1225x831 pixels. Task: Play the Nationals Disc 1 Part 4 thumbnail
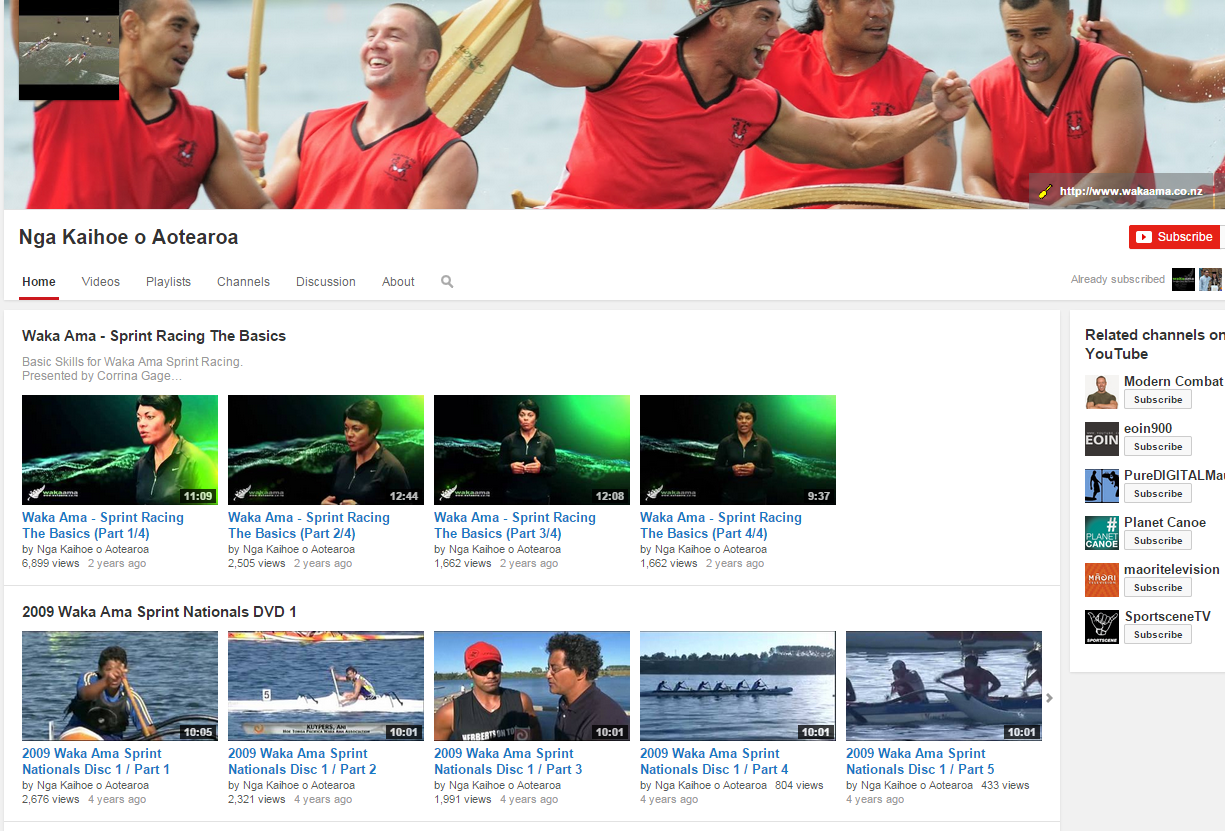[738, 686]
